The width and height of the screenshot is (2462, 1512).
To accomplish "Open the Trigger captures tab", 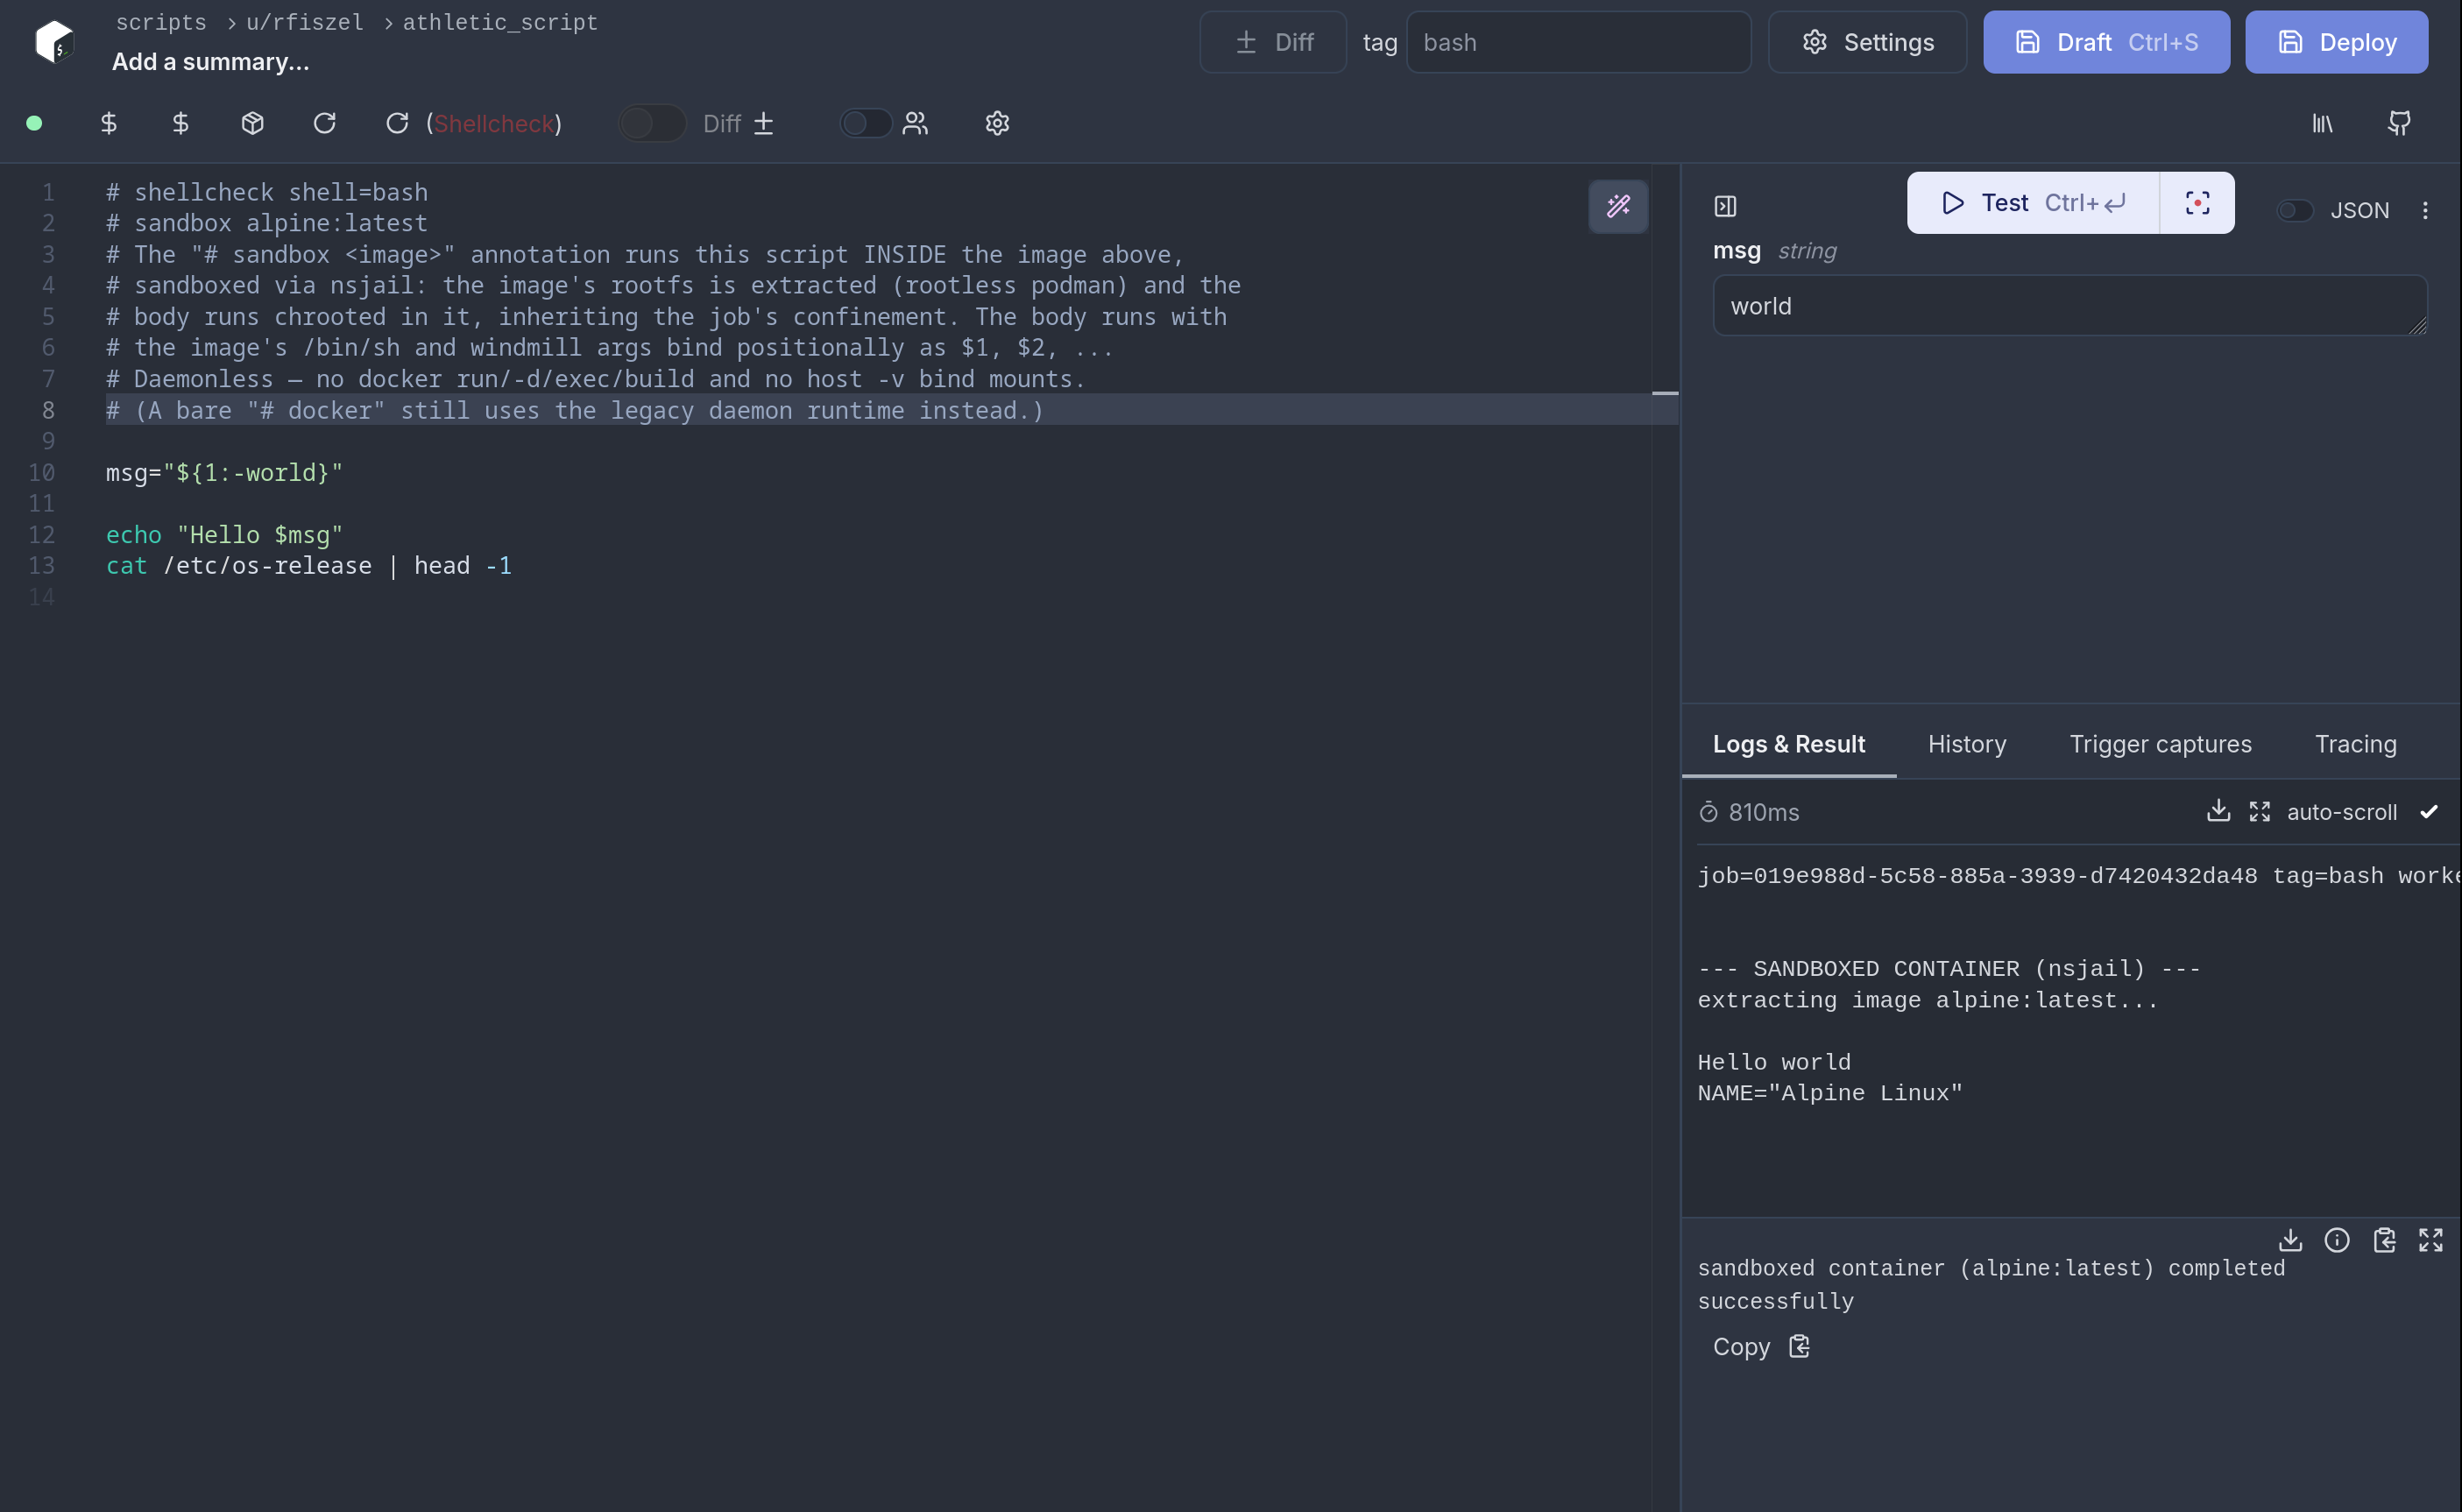I will 2160,744.
